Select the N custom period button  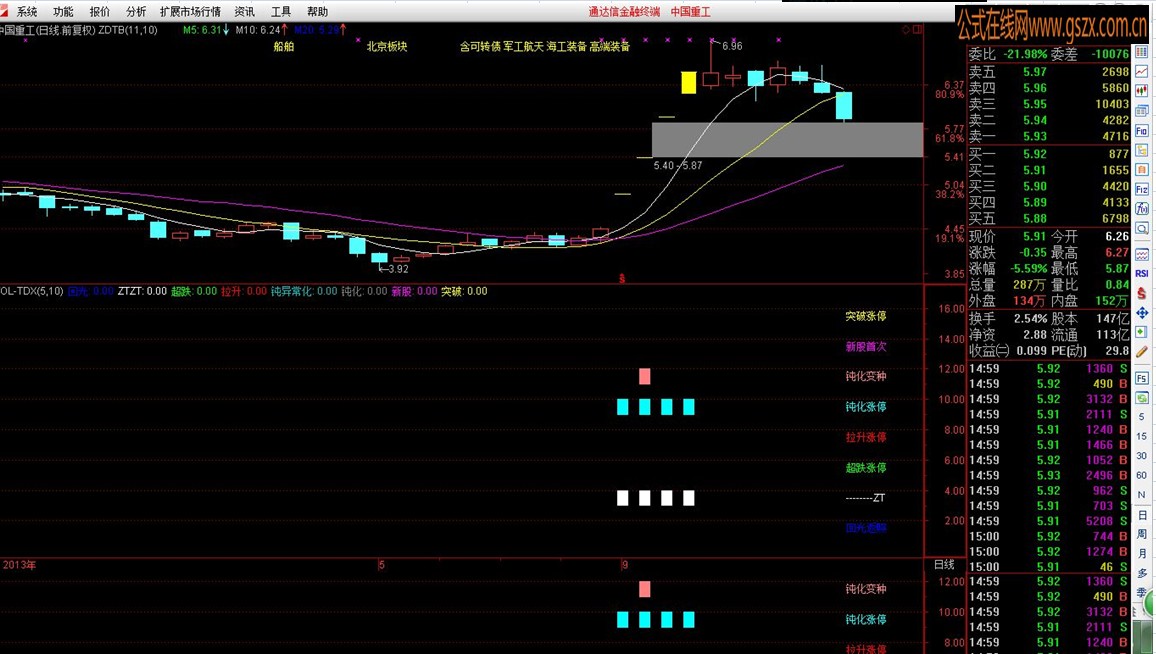coord(1141,495)
